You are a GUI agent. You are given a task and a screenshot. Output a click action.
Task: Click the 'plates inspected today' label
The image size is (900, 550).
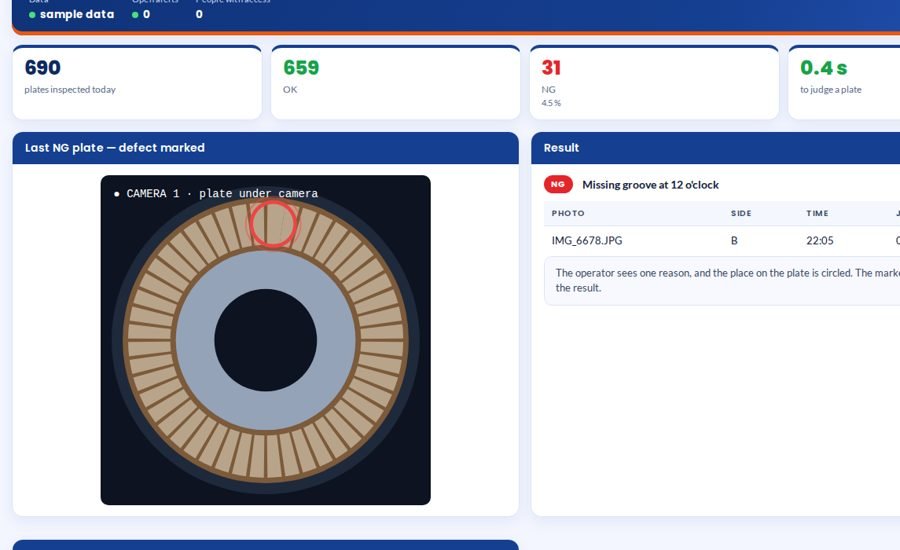pos(70,90)
